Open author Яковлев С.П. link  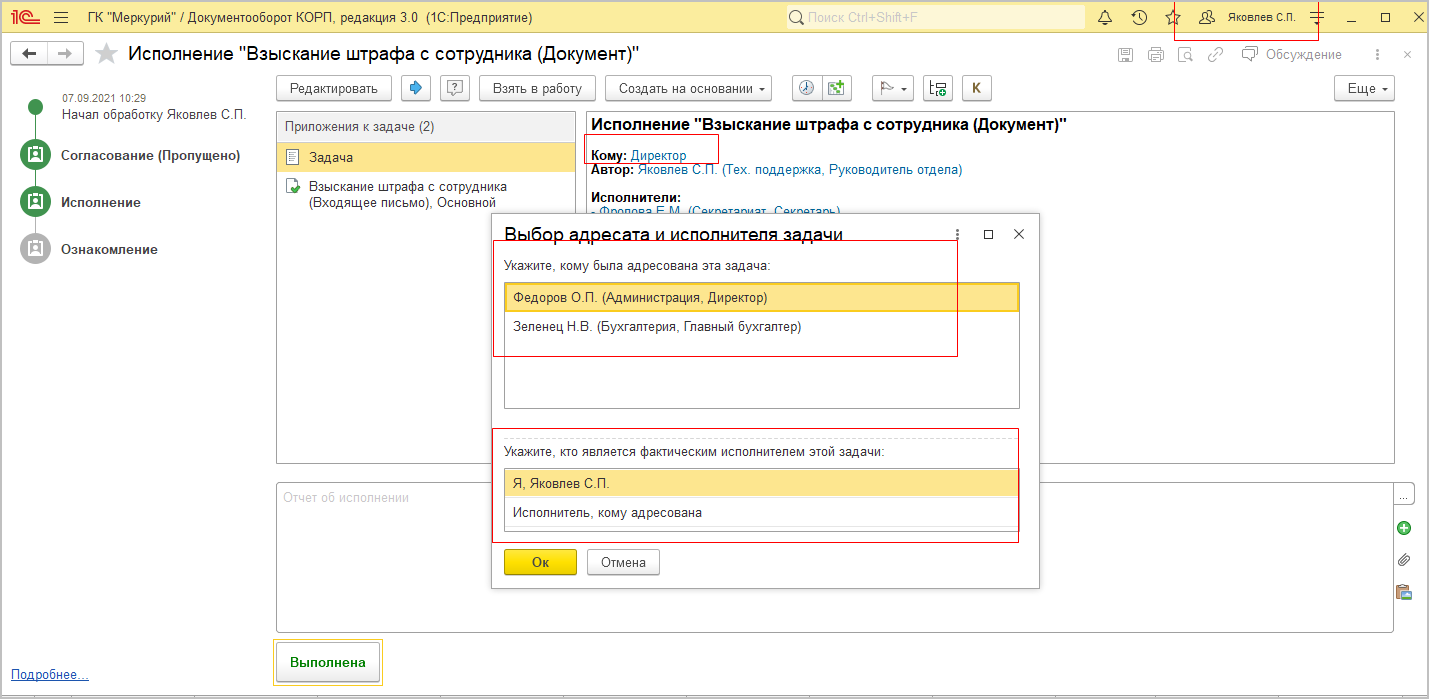click(x=799, y=170)
